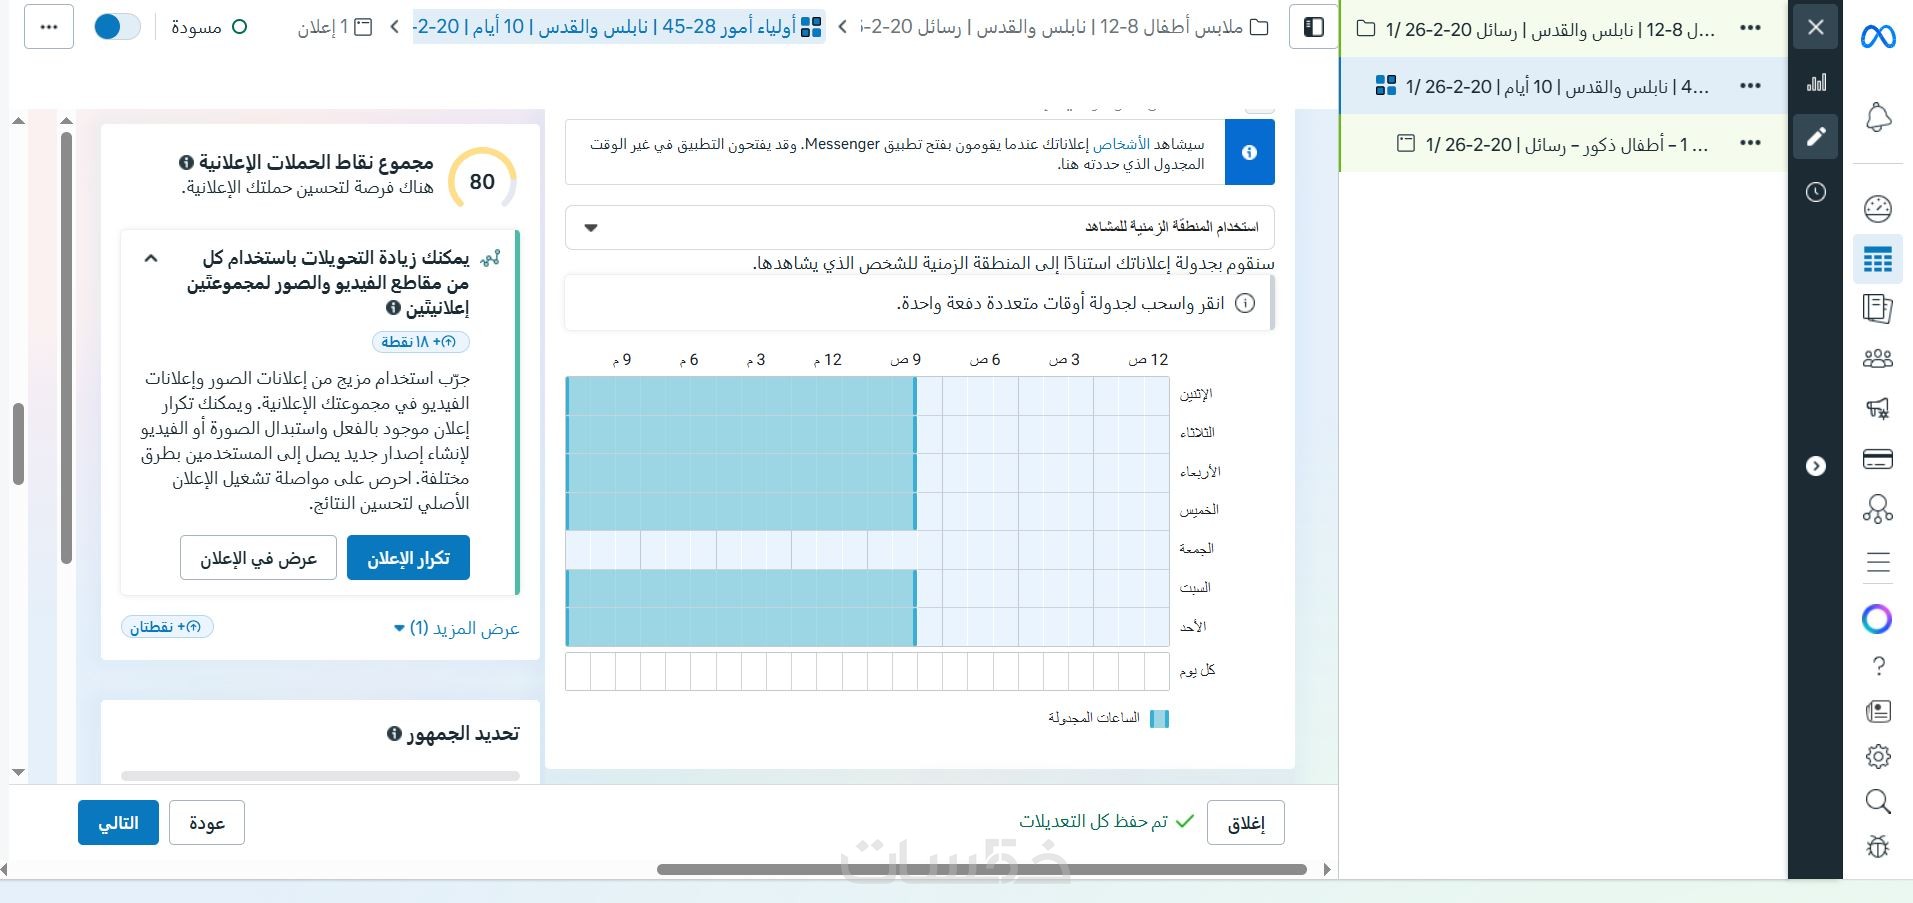Open the clock history icon
Viewport: 1913px width, 903px height.
click(x=1816, y=192)
